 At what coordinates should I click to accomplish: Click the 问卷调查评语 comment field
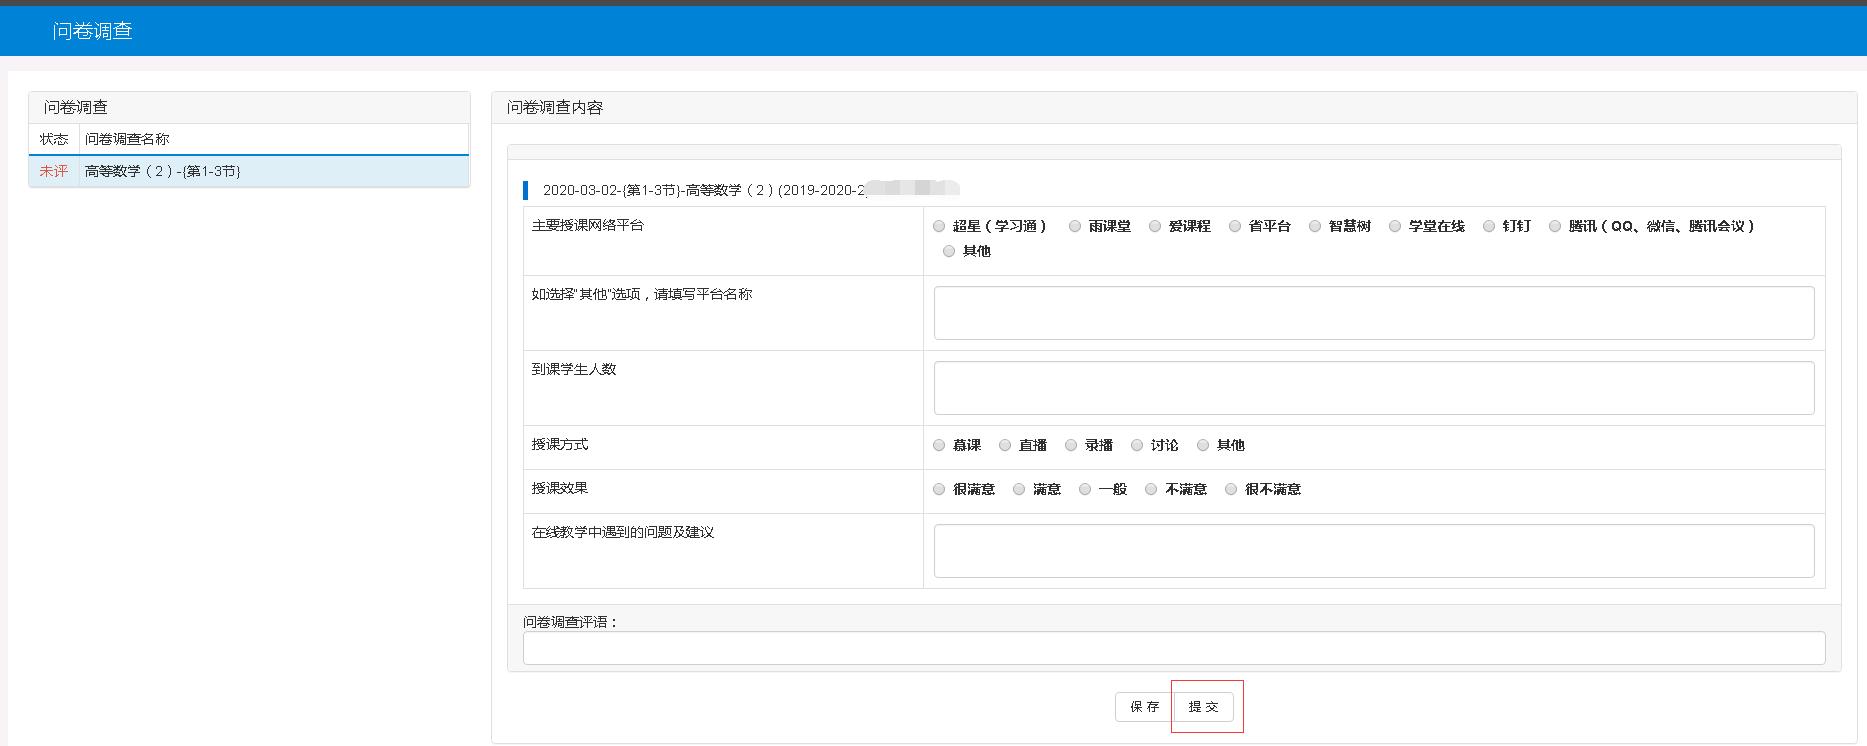1173,648
